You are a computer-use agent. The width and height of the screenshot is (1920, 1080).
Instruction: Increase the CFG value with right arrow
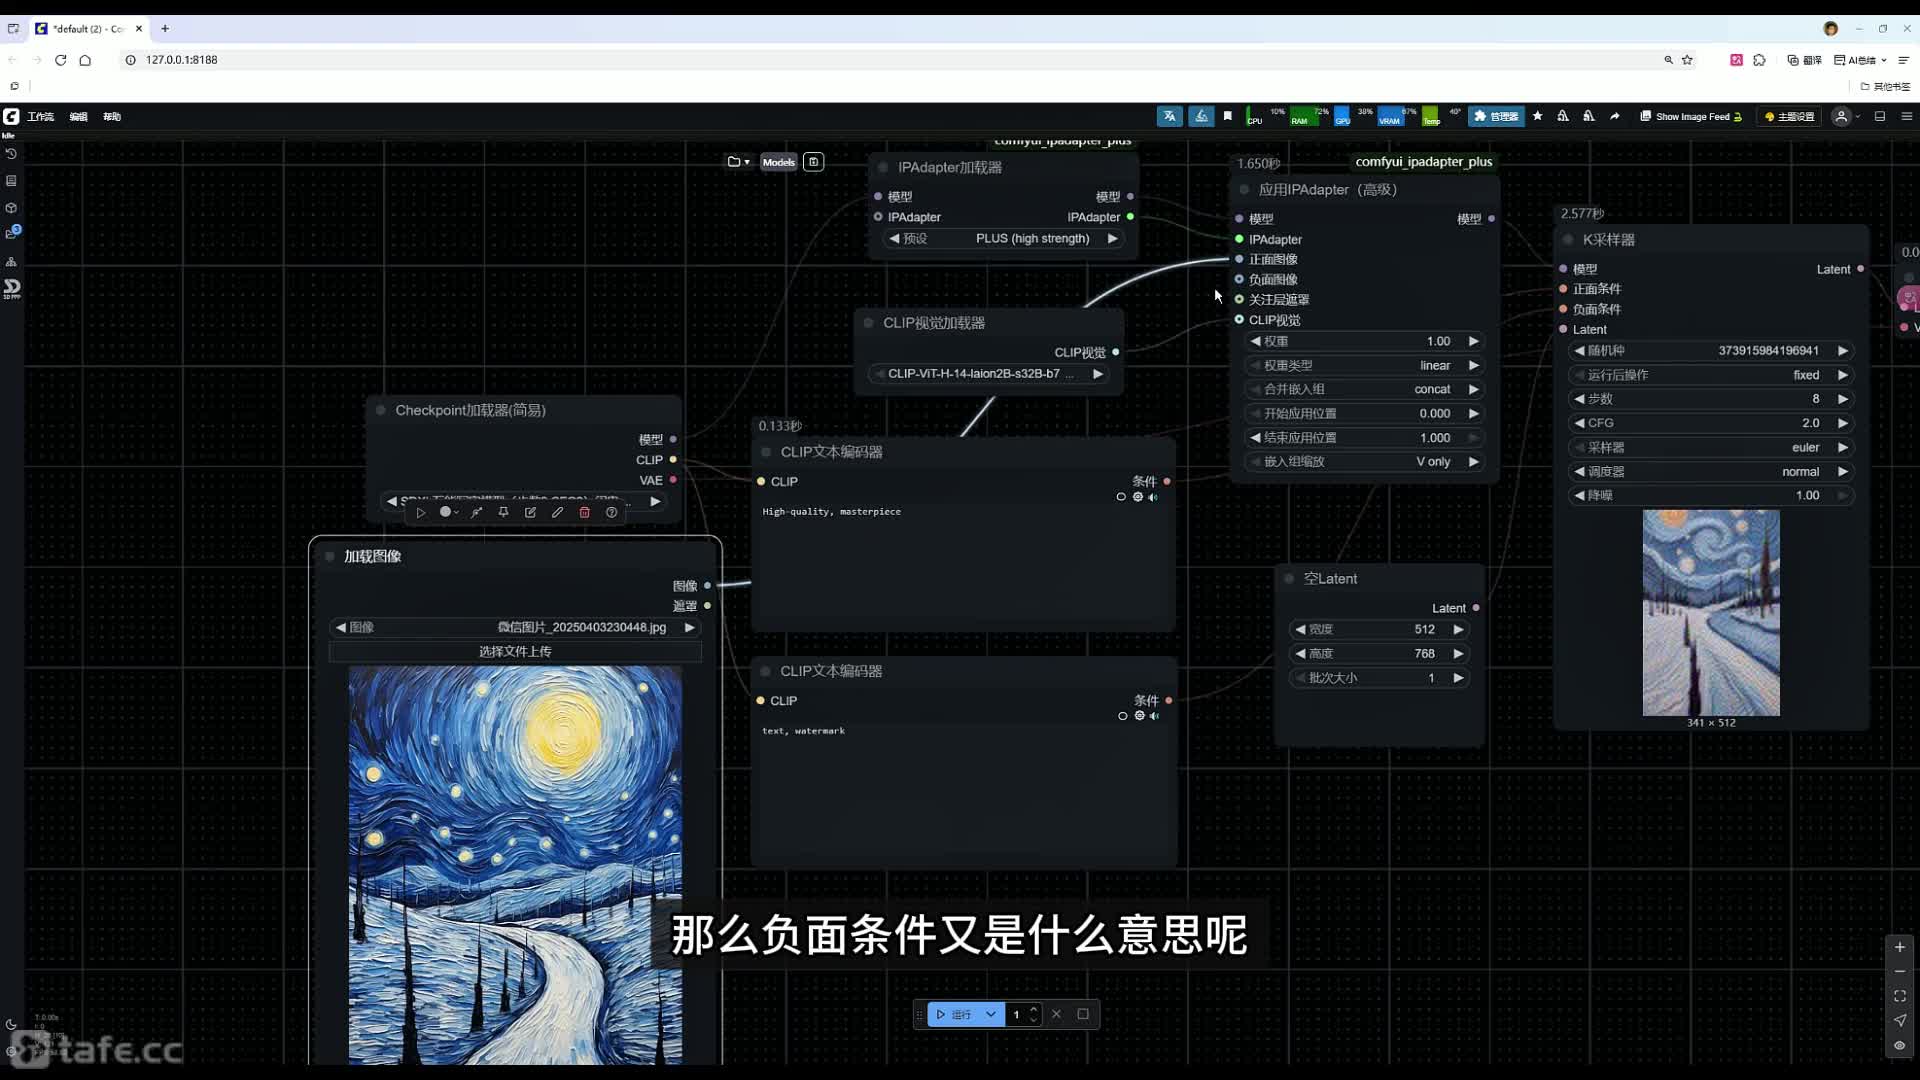[1843, 423]
